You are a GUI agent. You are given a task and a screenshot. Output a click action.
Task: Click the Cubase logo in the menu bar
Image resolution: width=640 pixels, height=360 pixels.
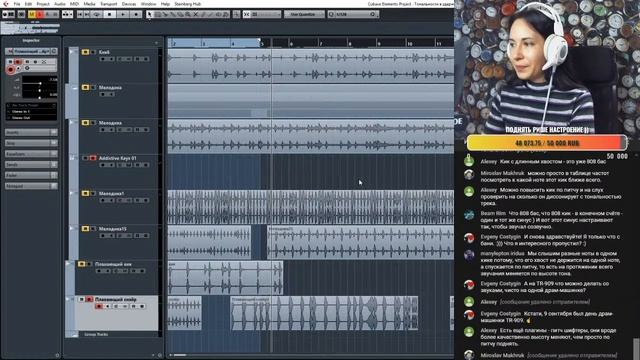click(5, 4)
